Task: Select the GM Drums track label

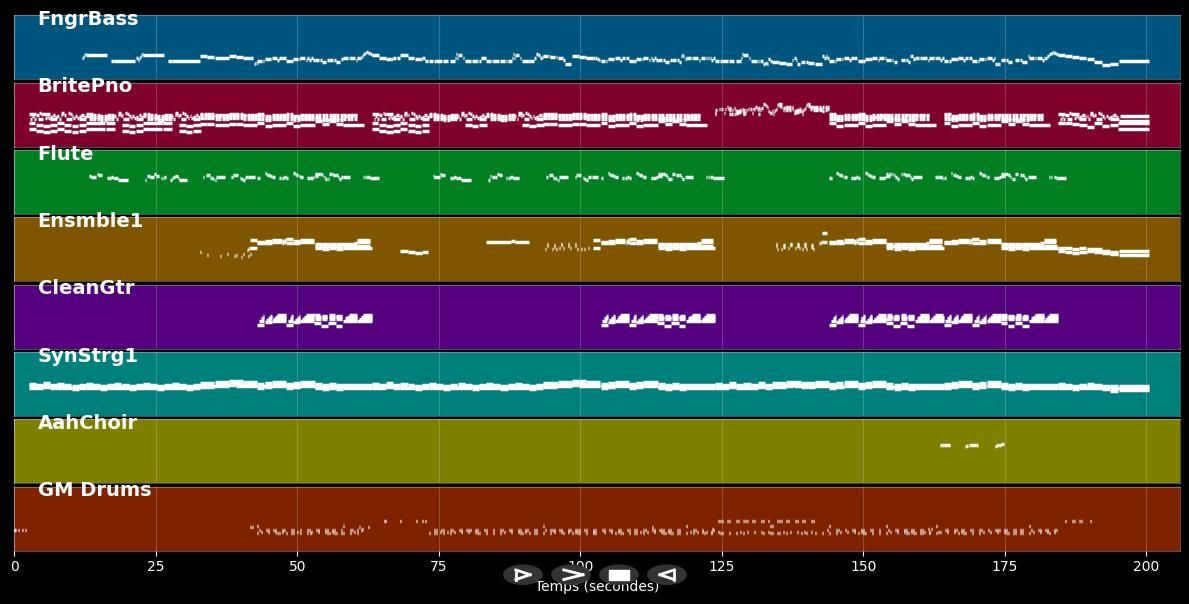Action: pos(95,490)
